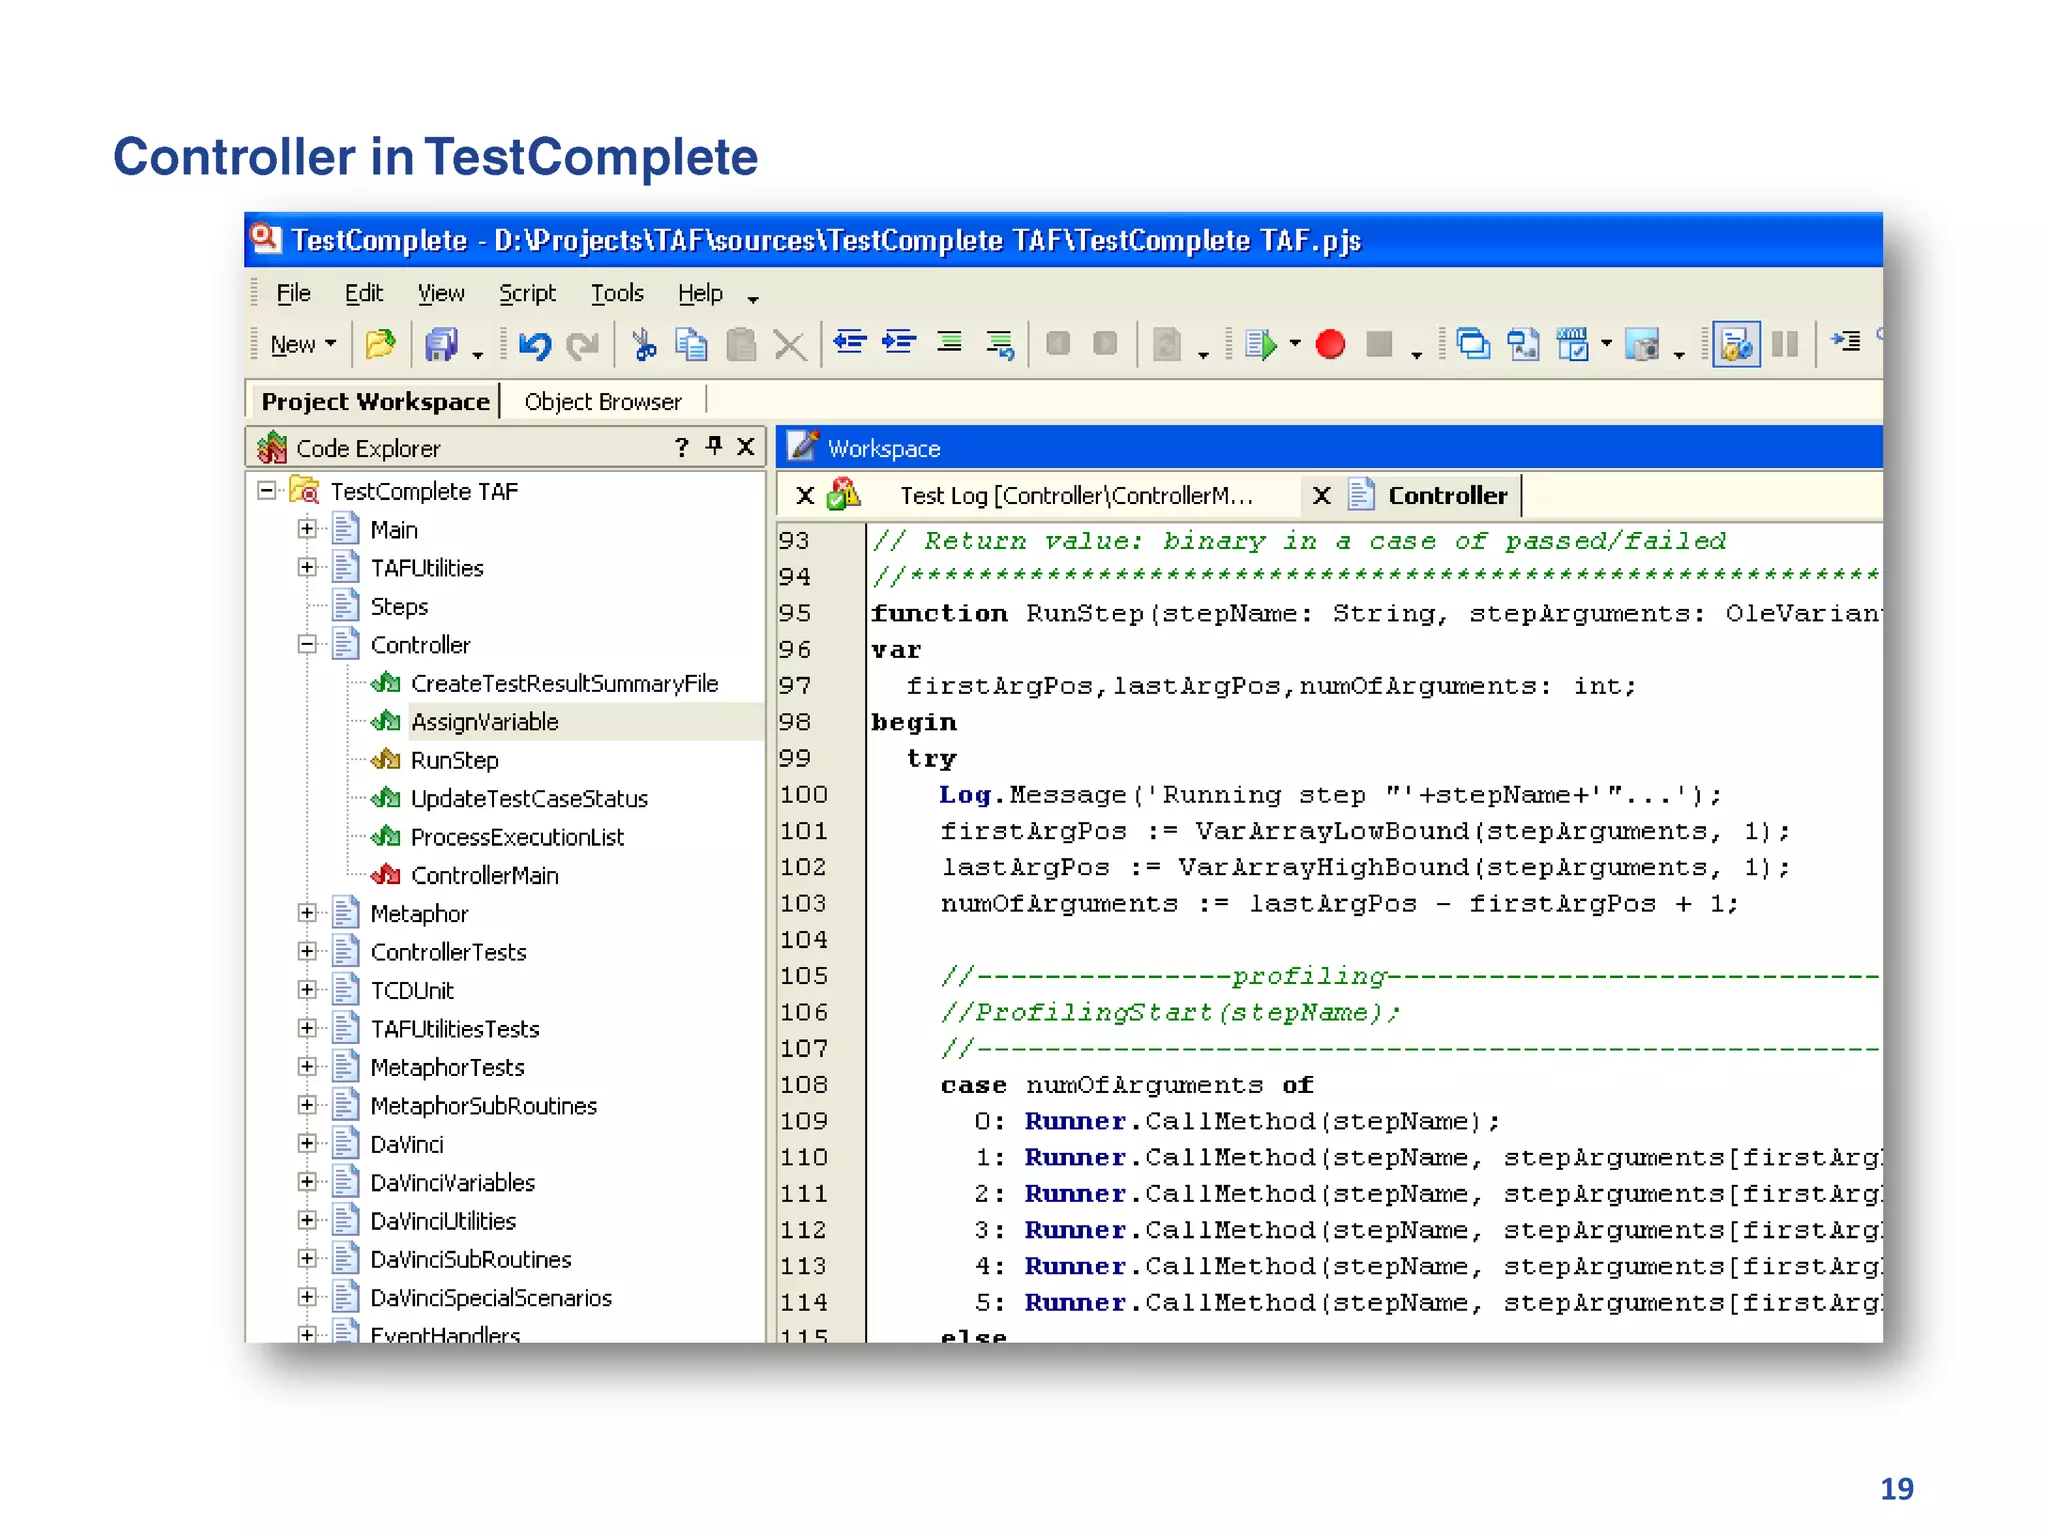Click the Open project folder icon
This screenshot has height=1536, width=2048.
pyautogui.click(x=380, y=345)
